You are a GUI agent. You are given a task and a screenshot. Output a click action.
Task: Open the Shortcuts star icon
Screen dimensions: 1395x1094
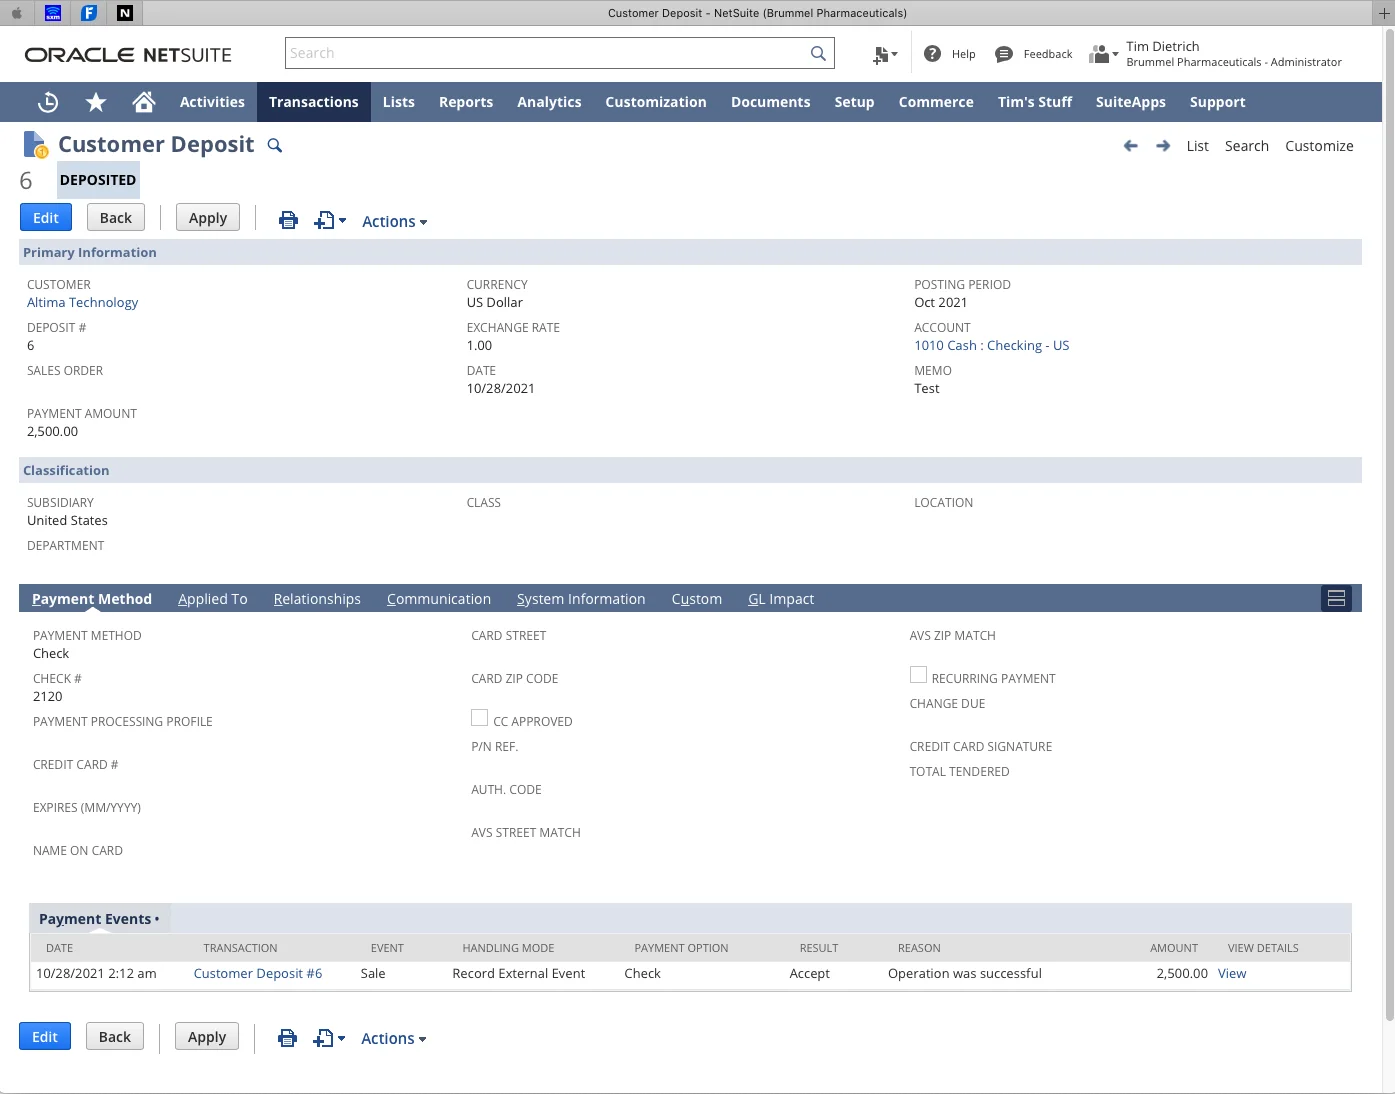coord(96,102)
